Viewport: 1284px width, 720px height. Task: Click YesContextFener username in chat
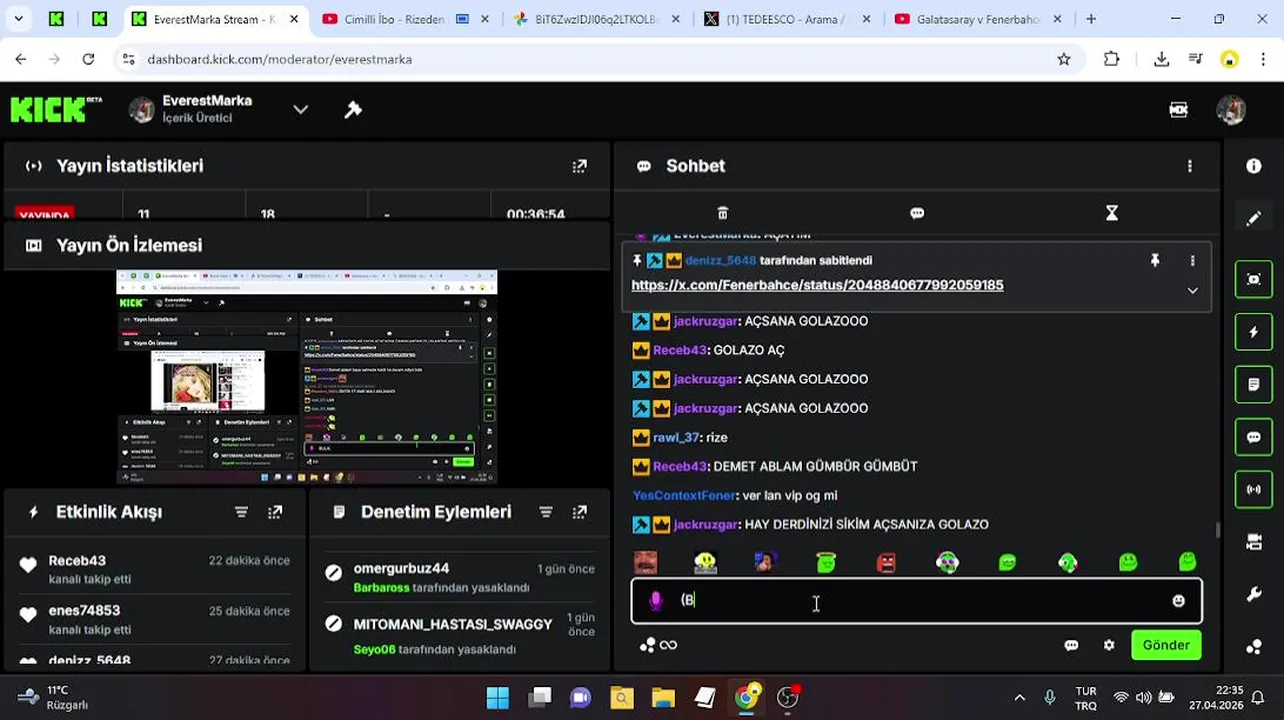point(684,495)
